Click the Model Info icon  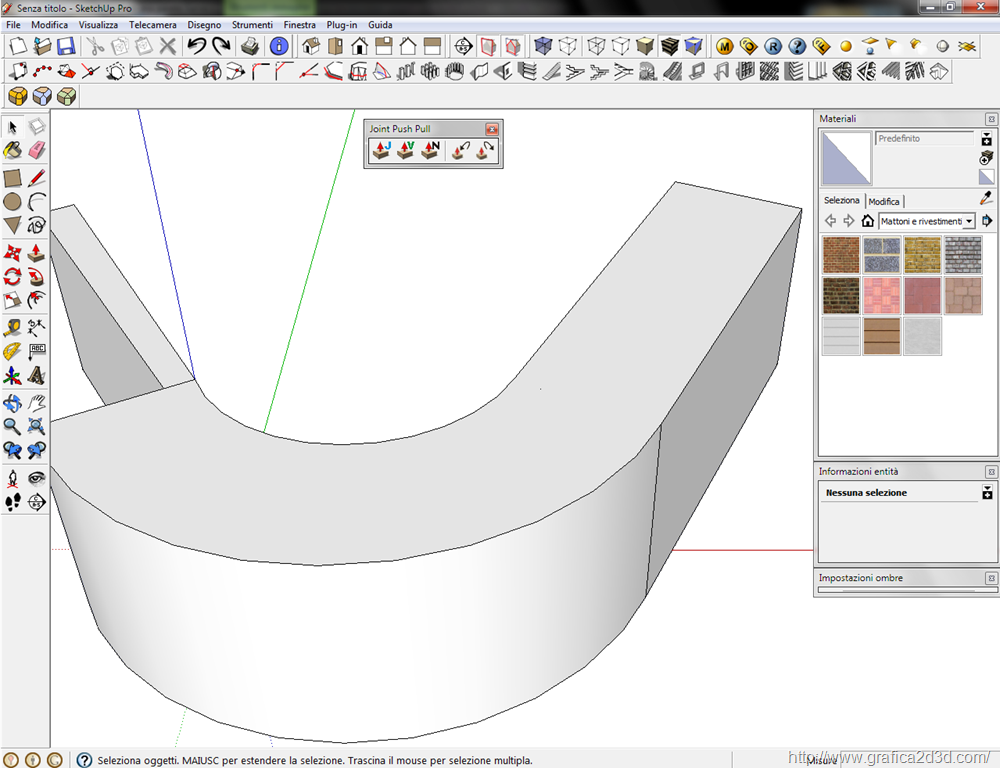(x=279, y=46)
